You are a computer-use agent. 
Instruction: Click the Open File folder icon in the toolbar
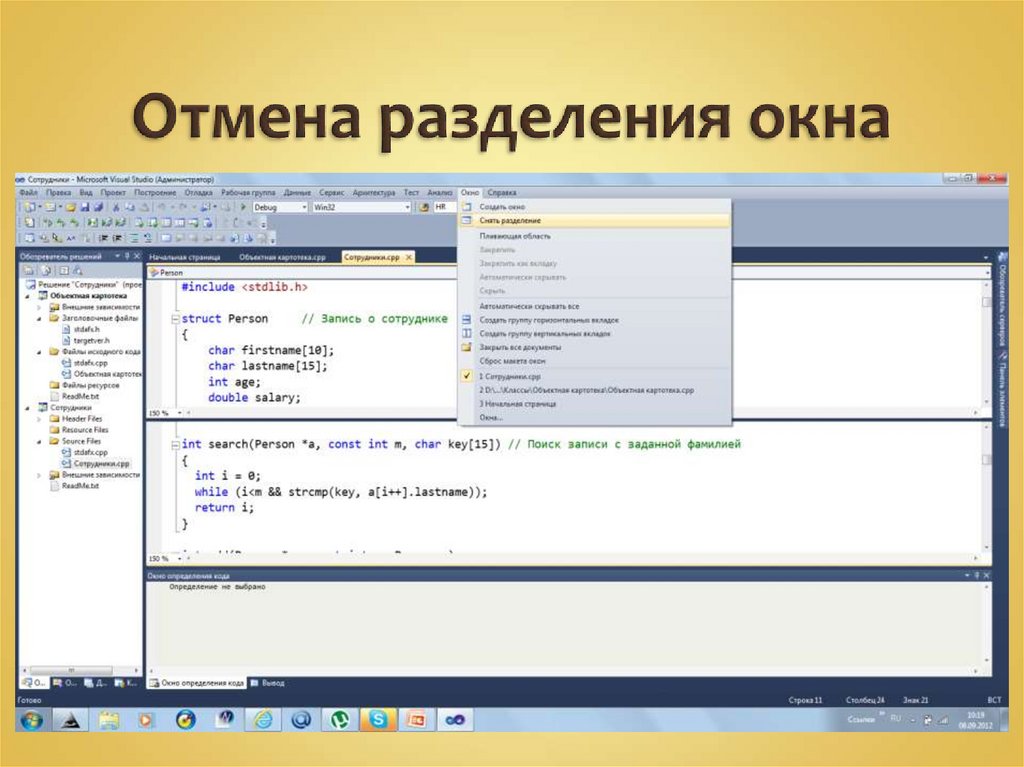pyautogui.click(x=70, y=207)
